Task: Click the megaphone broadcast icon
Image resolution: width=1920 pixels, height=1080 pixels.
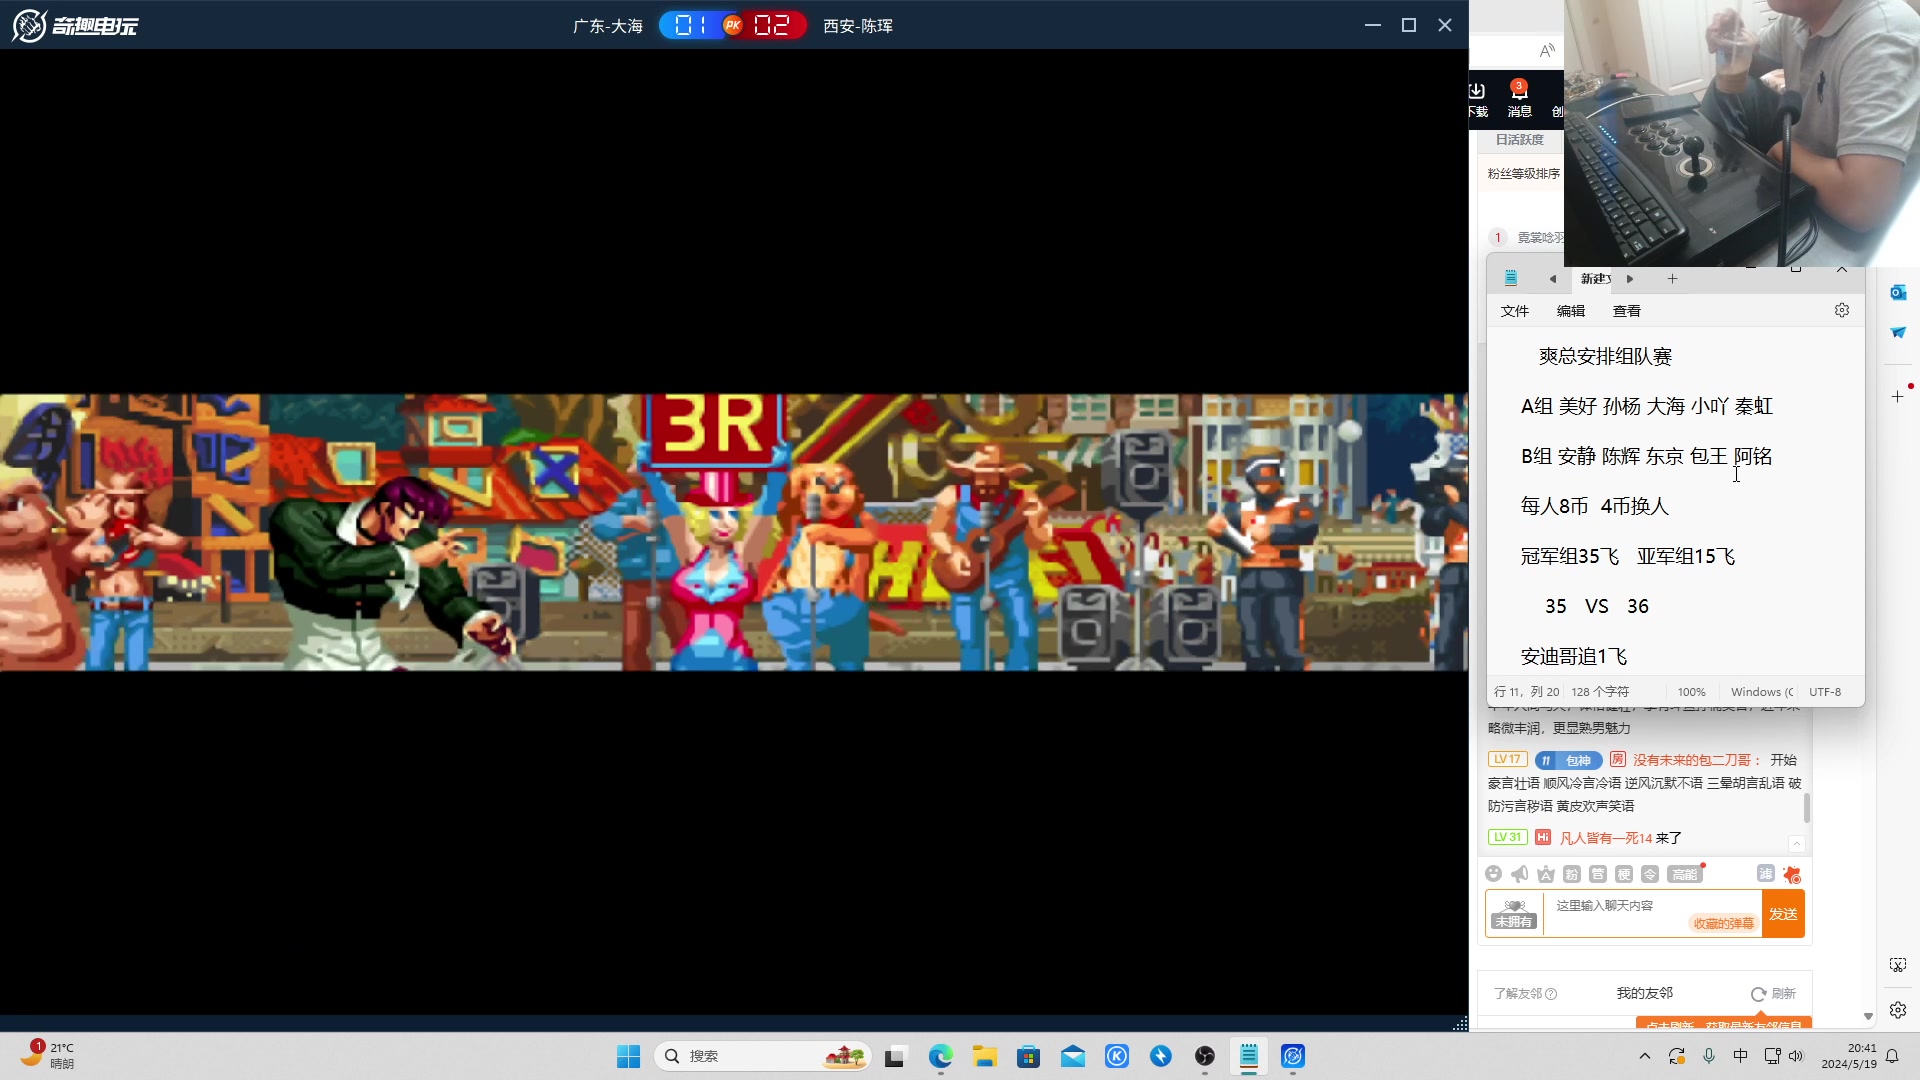Action: (1519, 874)
